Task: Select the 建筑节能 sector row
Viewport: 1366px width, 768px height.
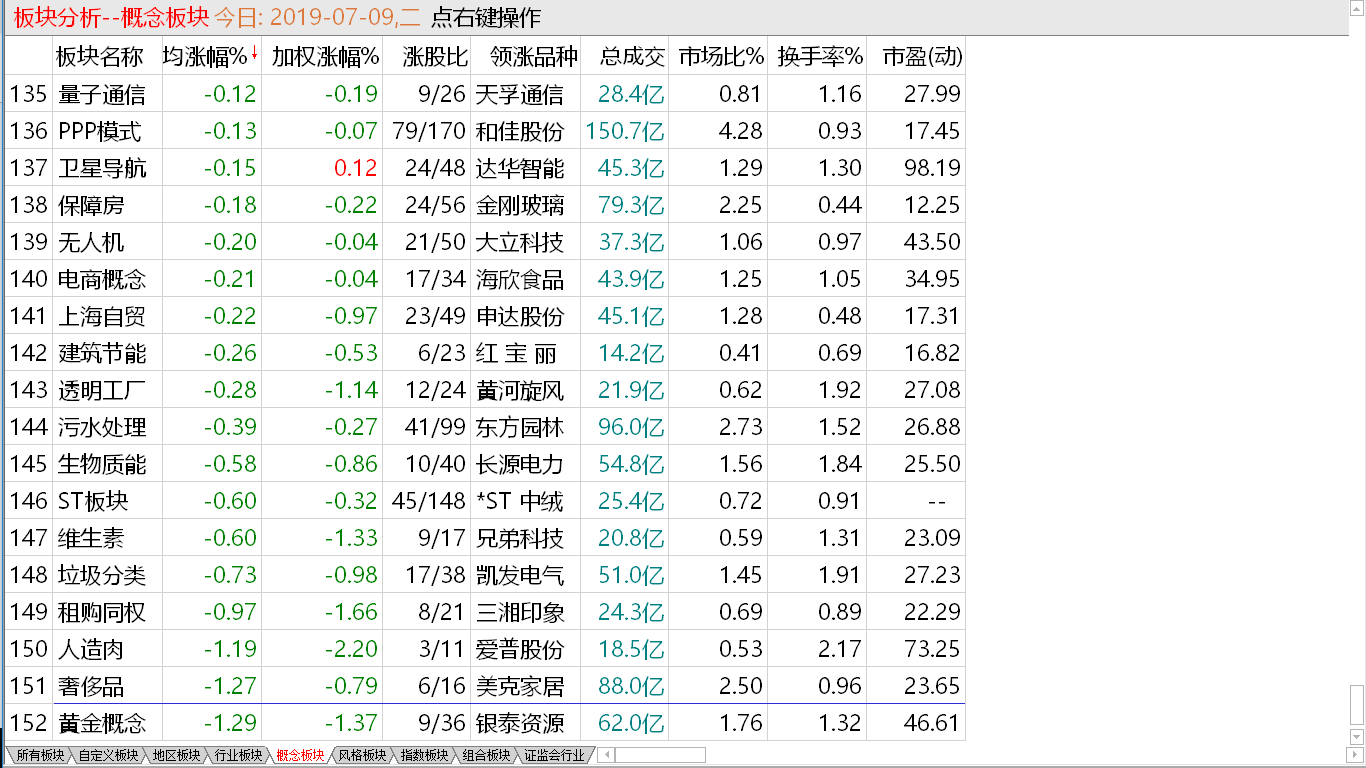Action: tap(485, 353)
